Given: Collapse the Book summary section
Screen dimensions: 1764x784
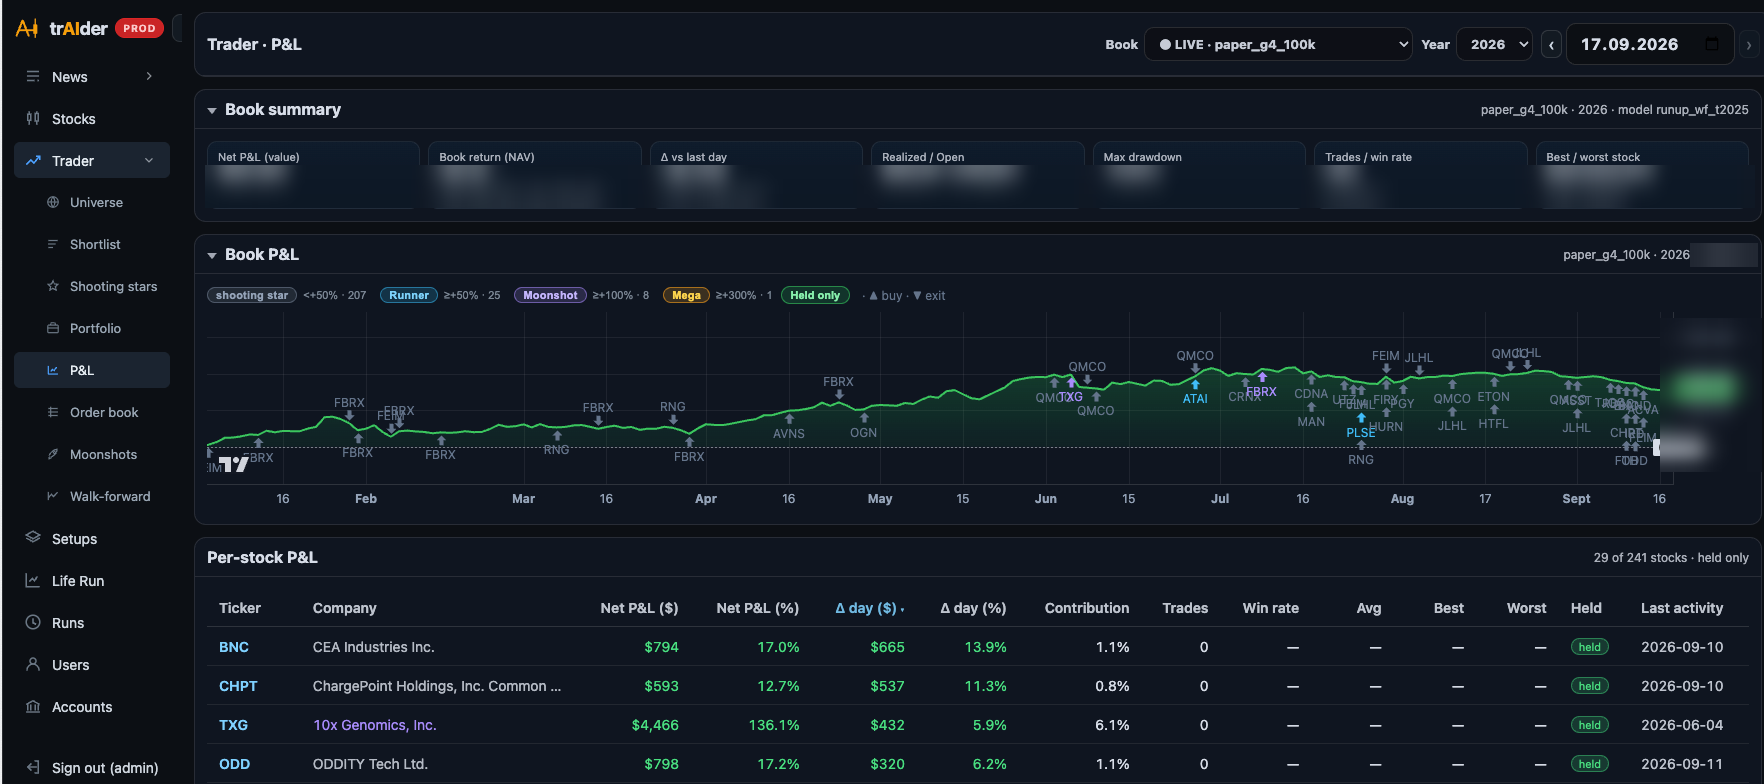Looking at the screenshot, I should (x=212, y=110).
